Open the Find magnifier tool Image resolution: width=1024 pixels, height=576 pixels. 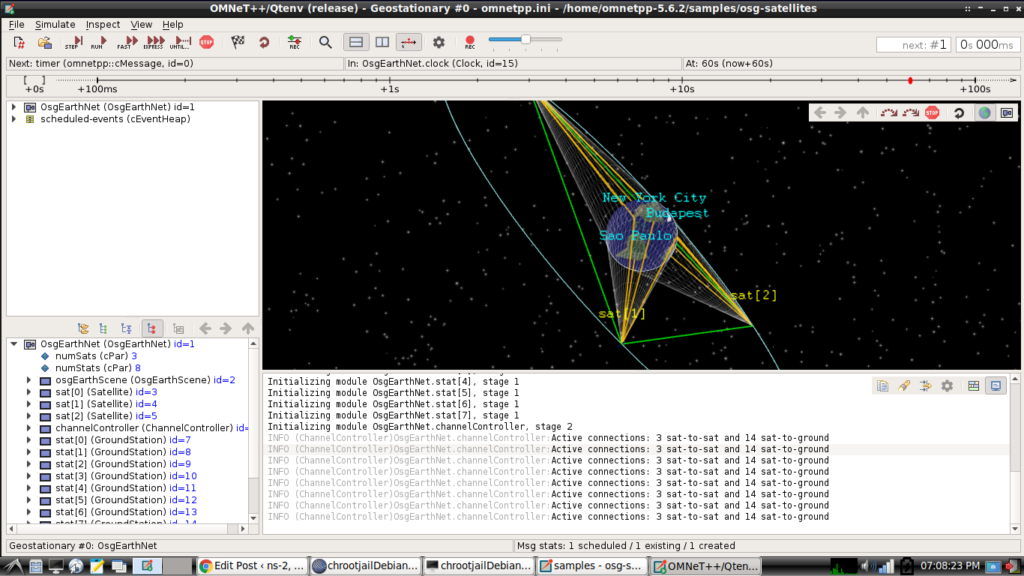(325, 42)
